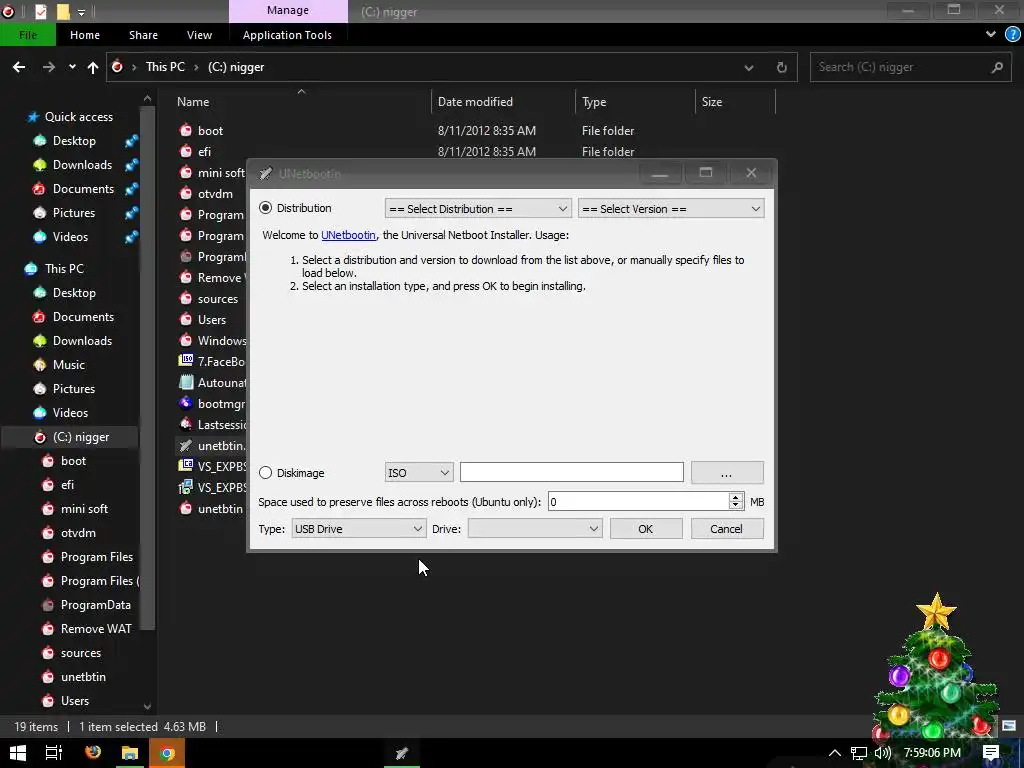Image resolution: width=1024 pixels, height=768 pixels.
Task: Expand the address bar history dropdown
Action: point(749,67)
